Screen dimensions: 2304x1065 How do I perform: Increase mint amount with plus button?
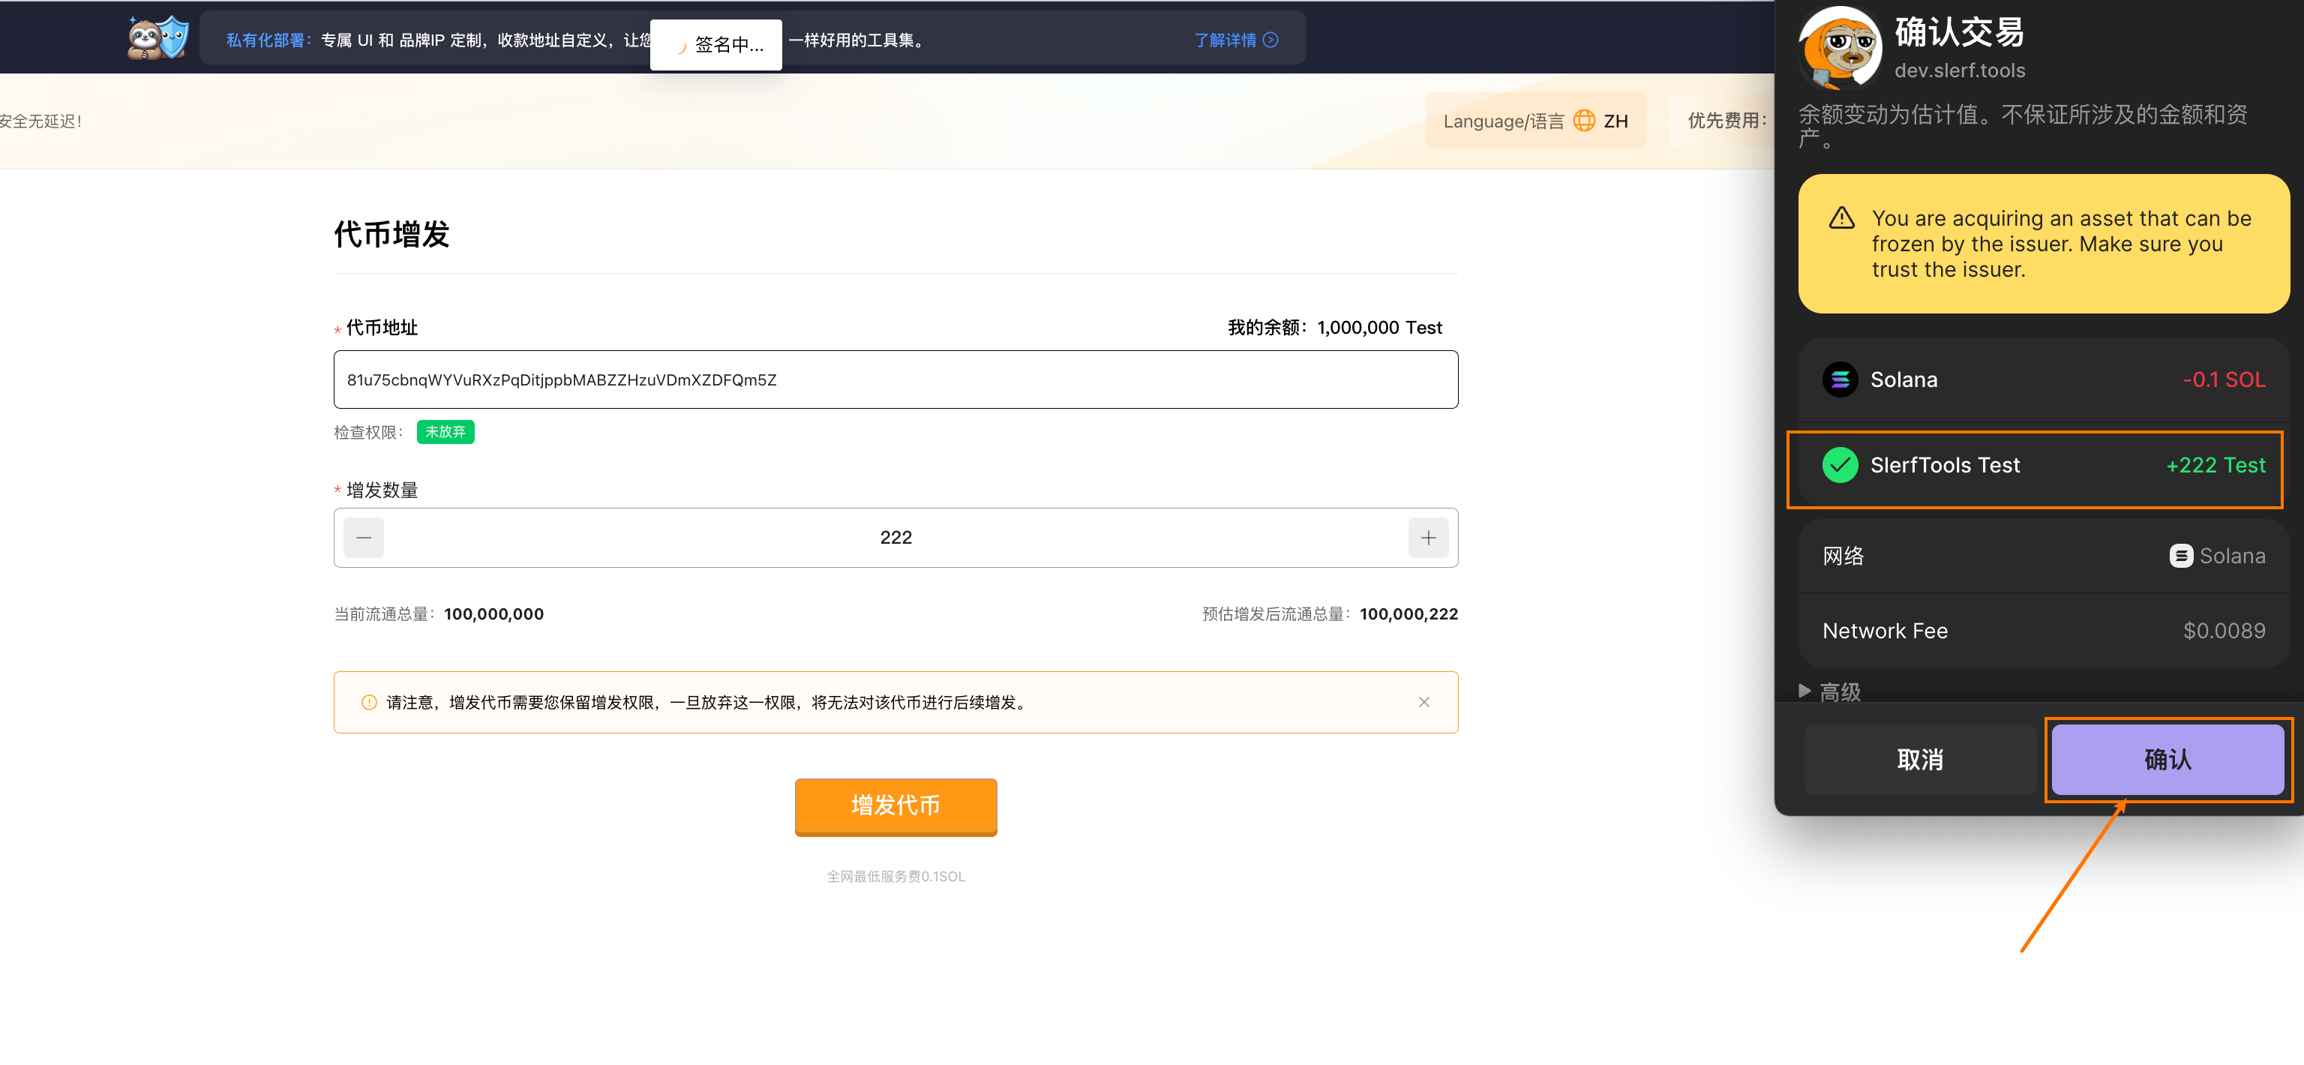[1427, 538]
